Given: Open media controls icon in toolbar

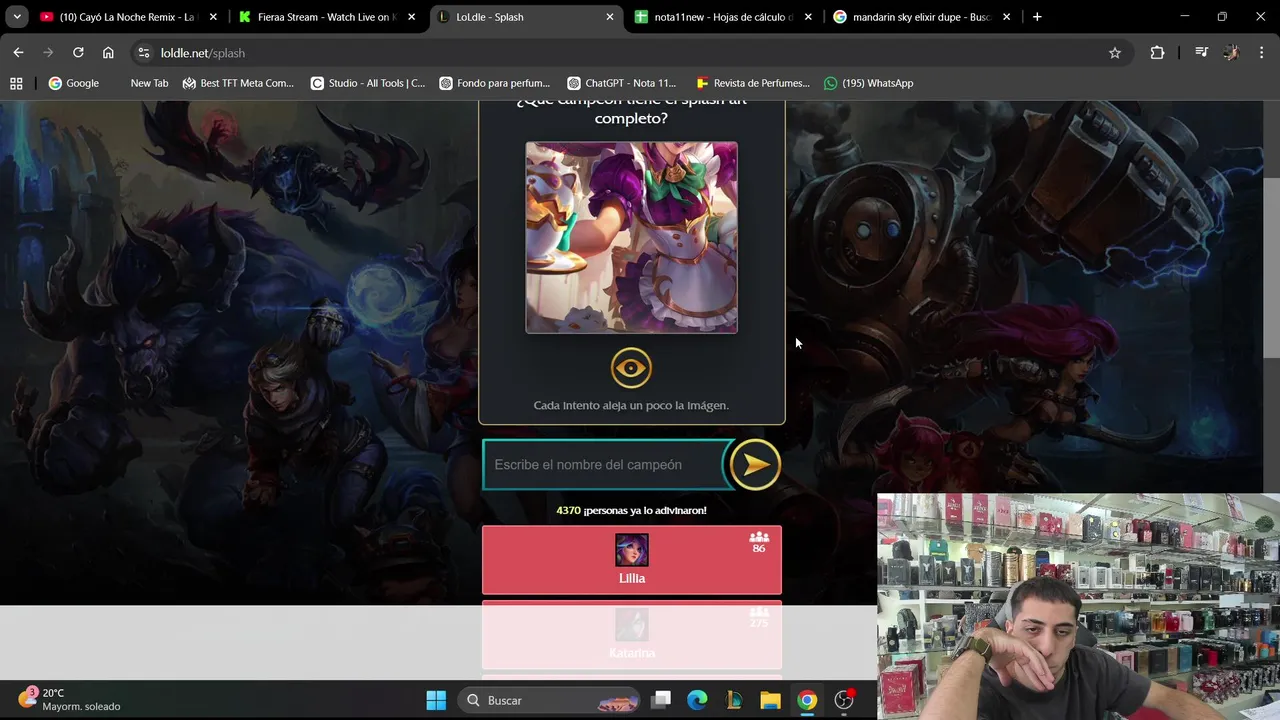Looking at the screenshot, I should pyautogui.click(x=1201, y=53).
